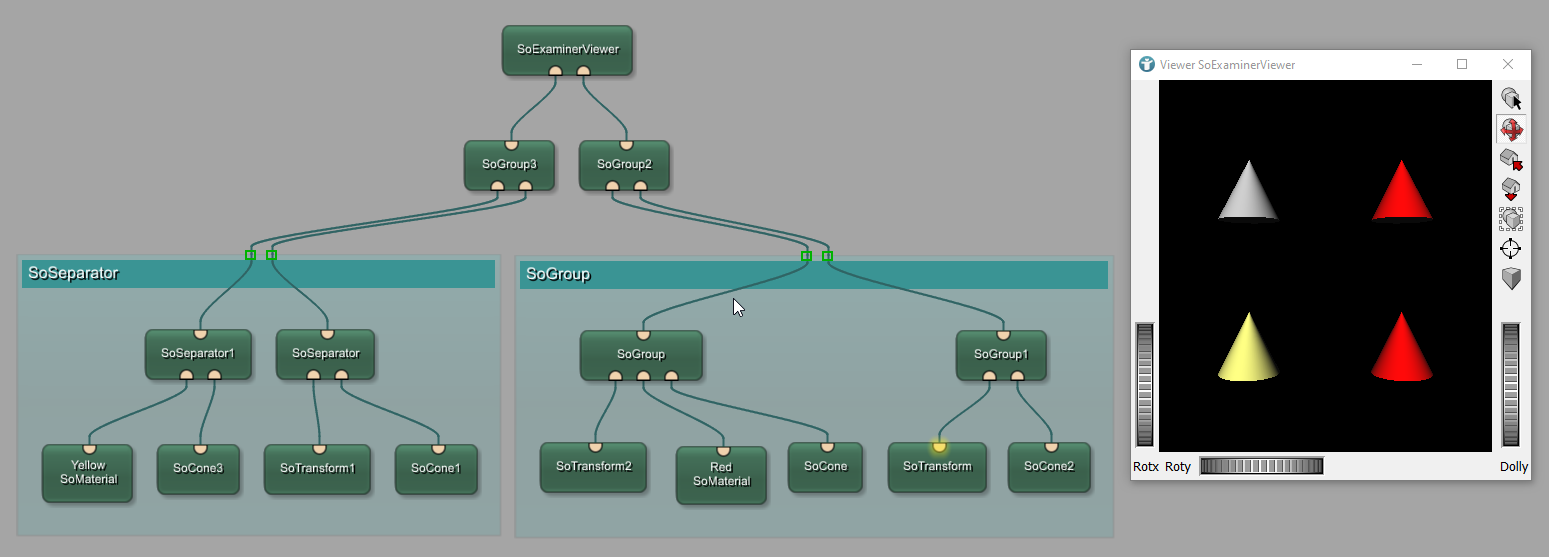Click the view all icon

[x=1511, y=218]
